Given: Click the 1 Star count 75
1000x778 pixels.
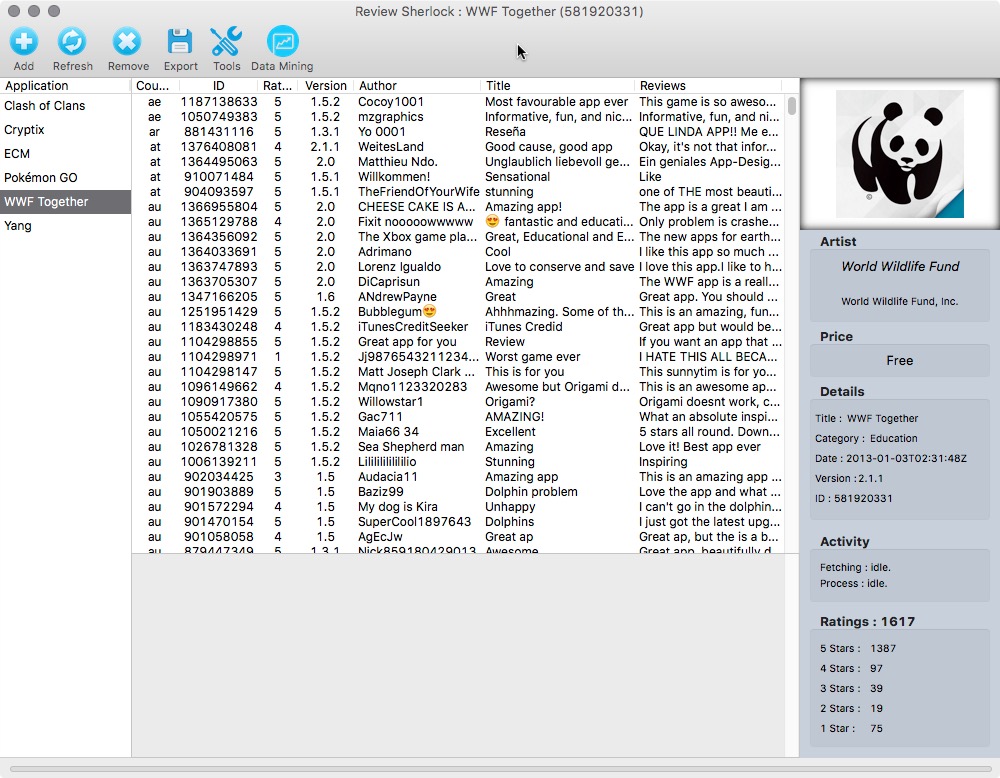Looking at the screenshot, I should 876,728.
